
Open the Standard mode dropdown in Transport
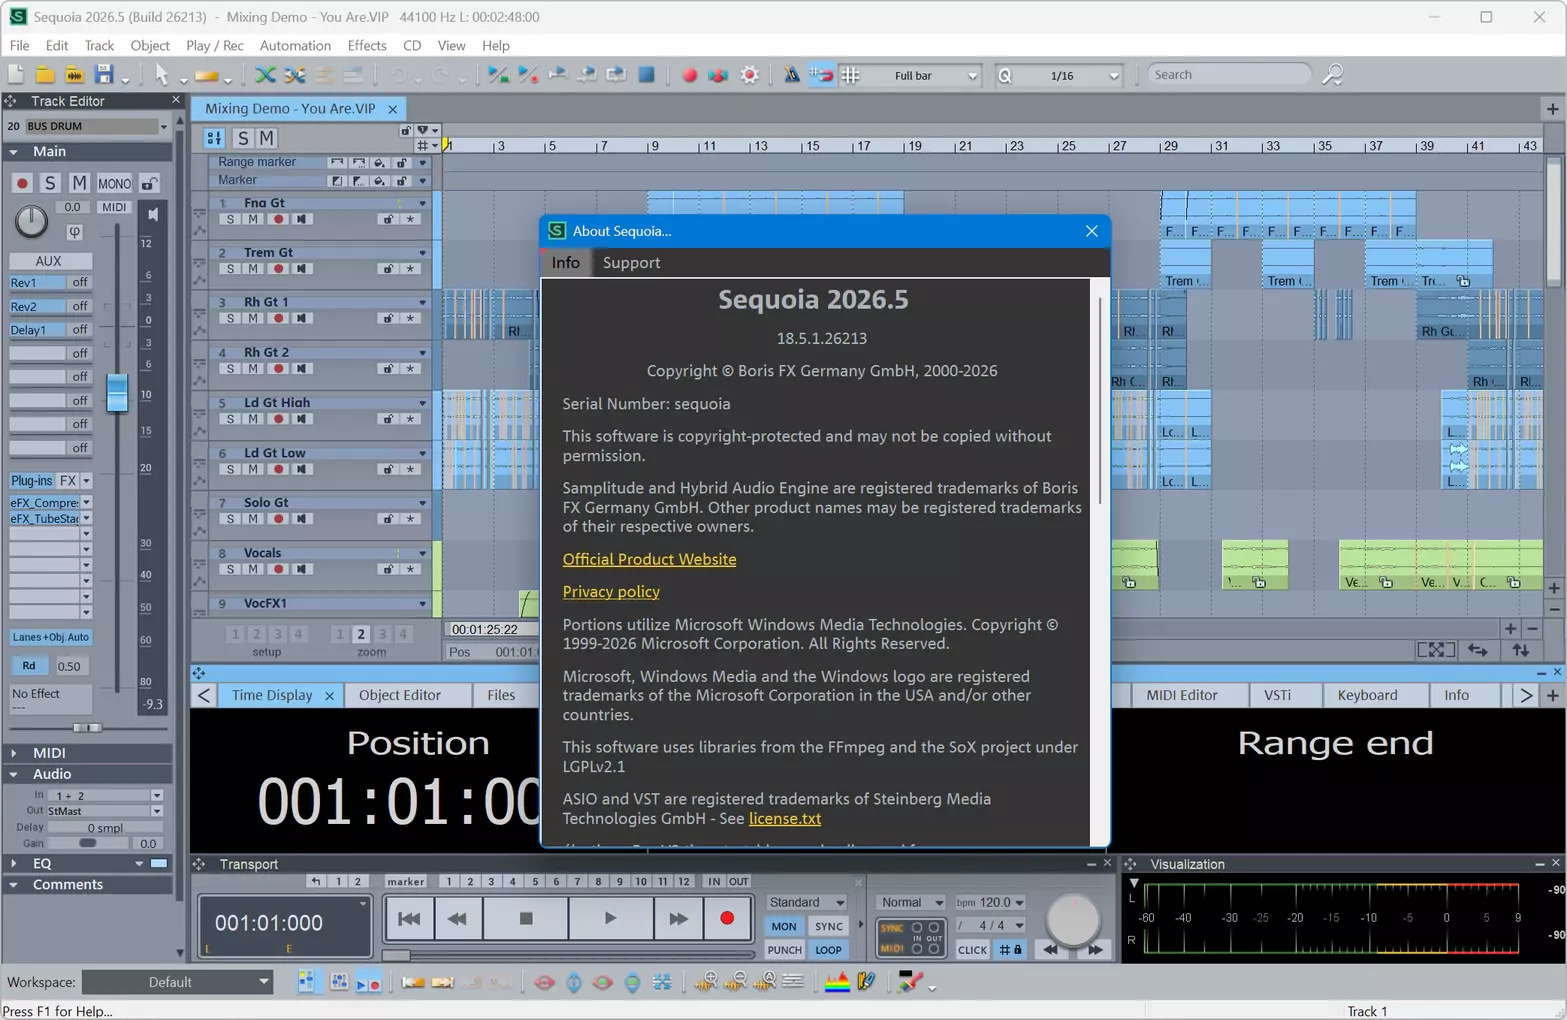pos(808,902)
